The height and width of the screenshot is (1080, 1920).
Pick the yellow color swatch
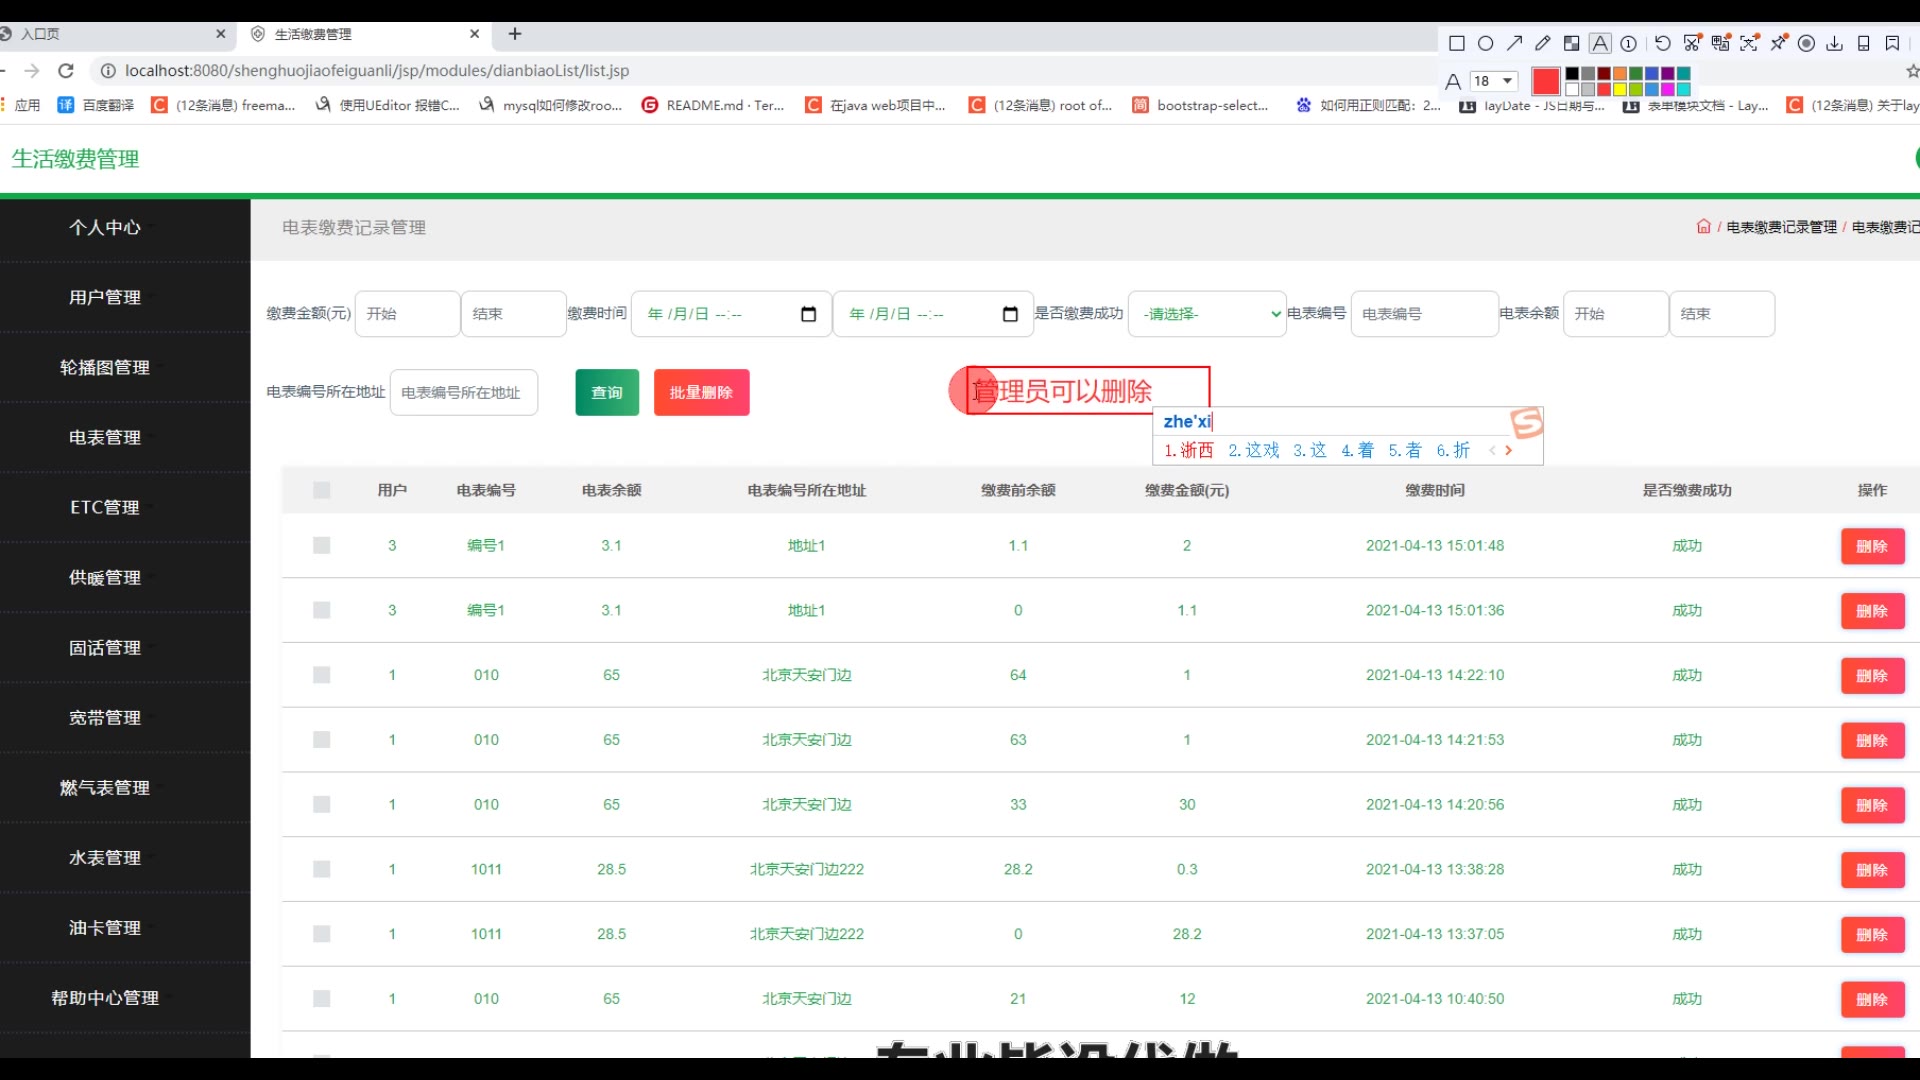click(x=1620, y=89)
